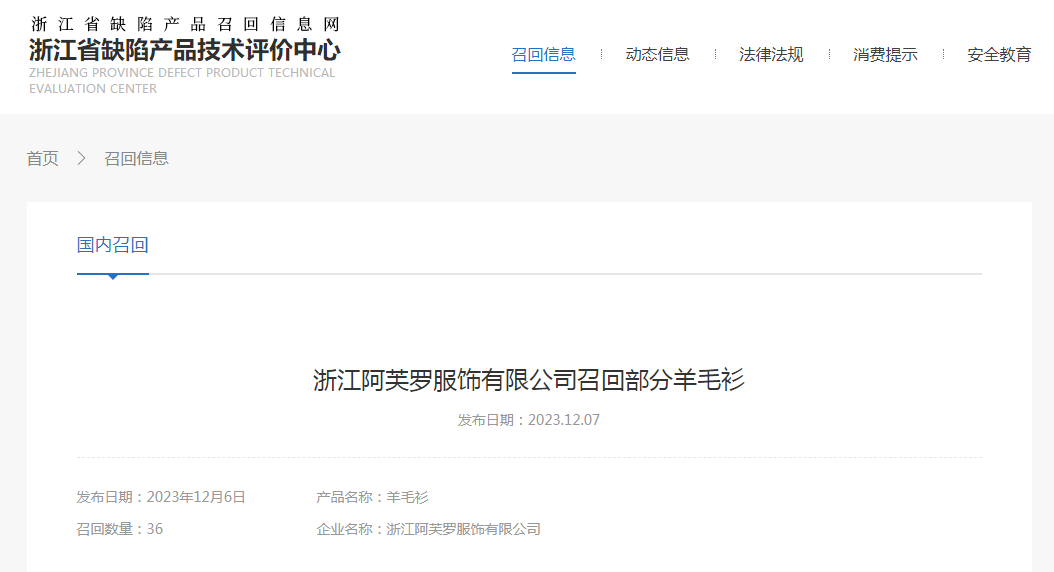Click the 浙江省缺陷产品召回信息网 header text
The image size is (1054, 572).
[184, 24]
